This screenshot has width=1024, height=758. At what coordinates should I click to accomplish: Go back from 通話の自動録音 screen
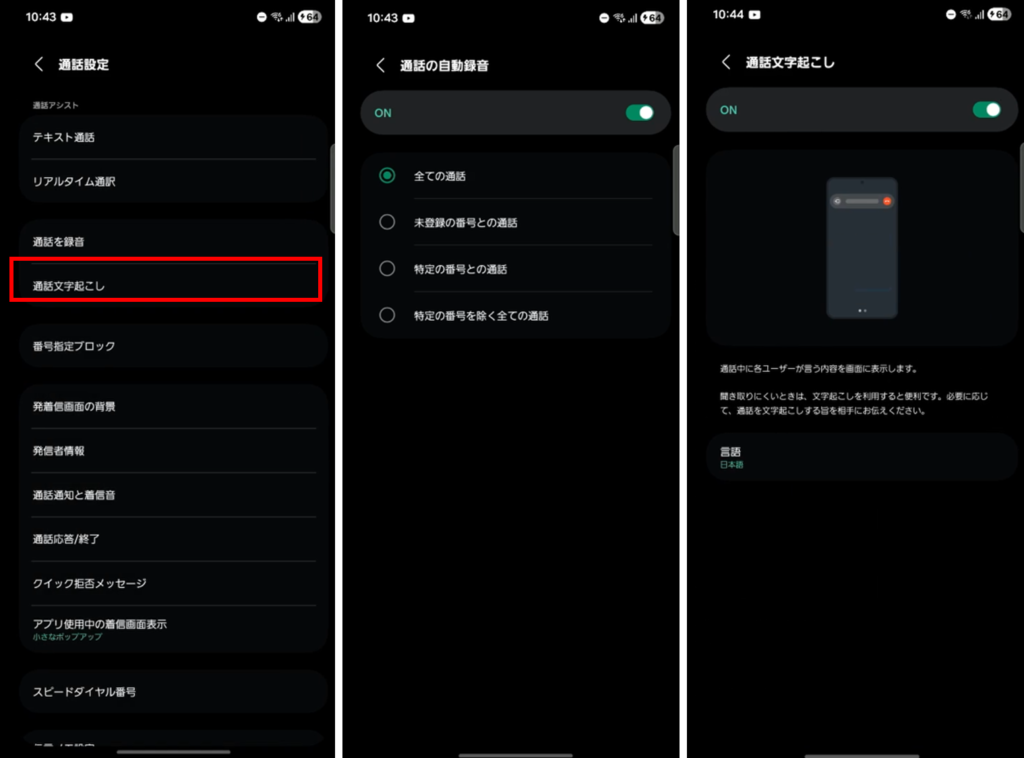381,65
